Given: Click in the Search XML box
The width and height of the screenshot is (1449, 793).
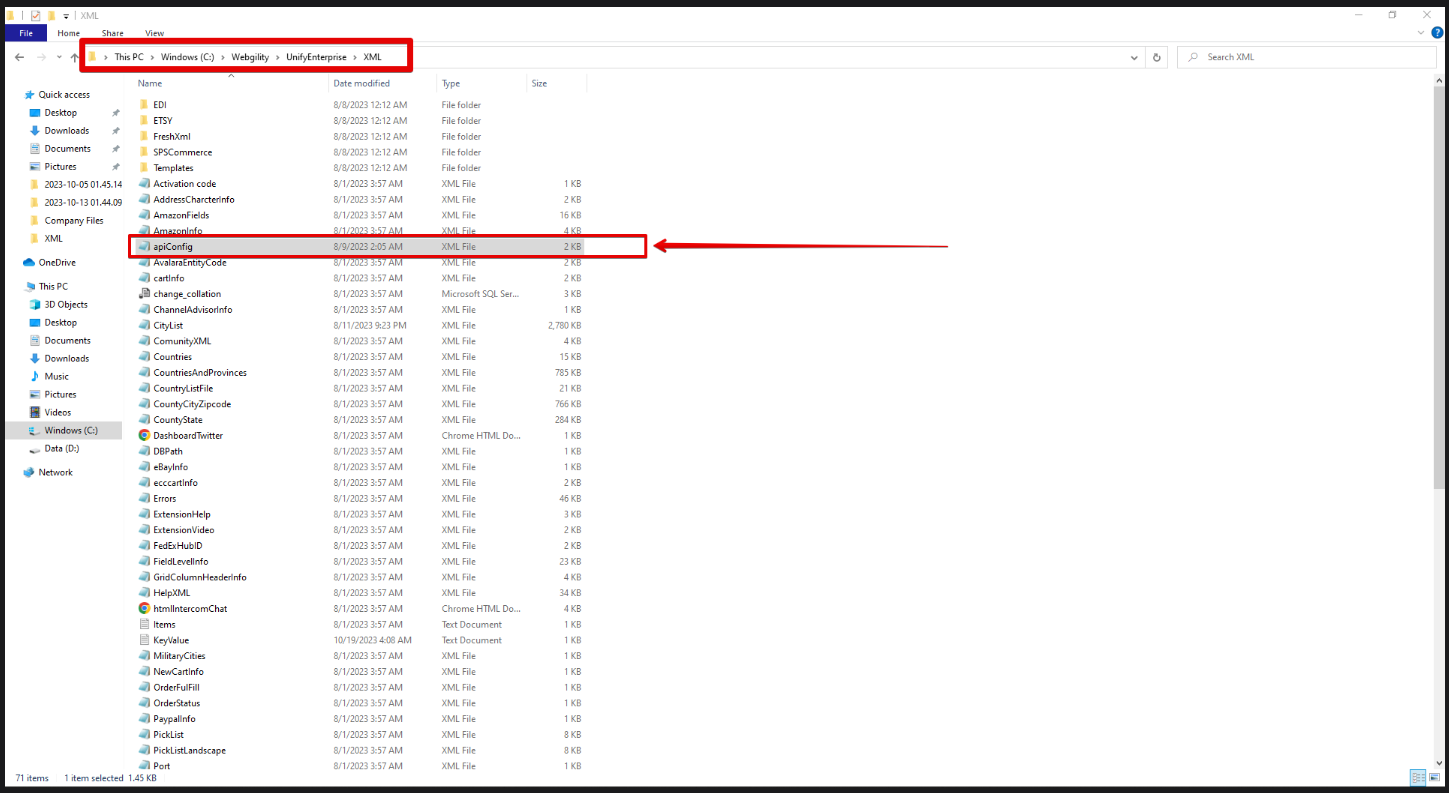Looking at the screenshot, I should click(x=1306, y=57).
